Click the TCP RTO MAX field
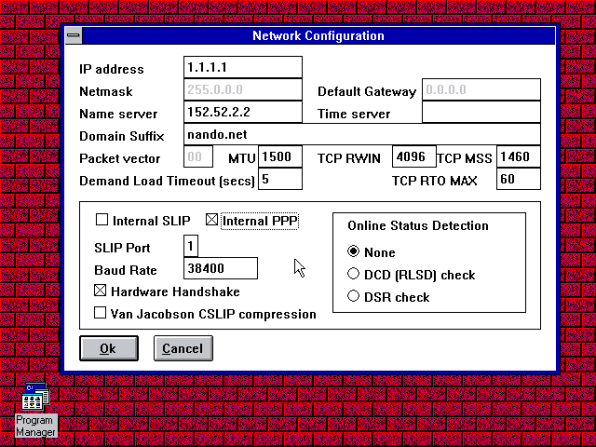596x447 pixels. [x=518, y=179]
